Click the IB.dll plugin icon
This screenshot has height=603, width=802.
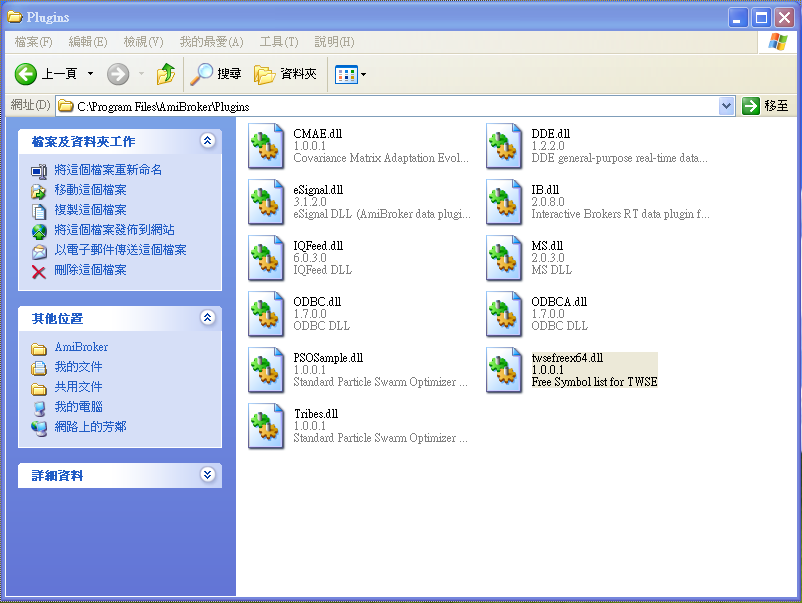[504, 202]
